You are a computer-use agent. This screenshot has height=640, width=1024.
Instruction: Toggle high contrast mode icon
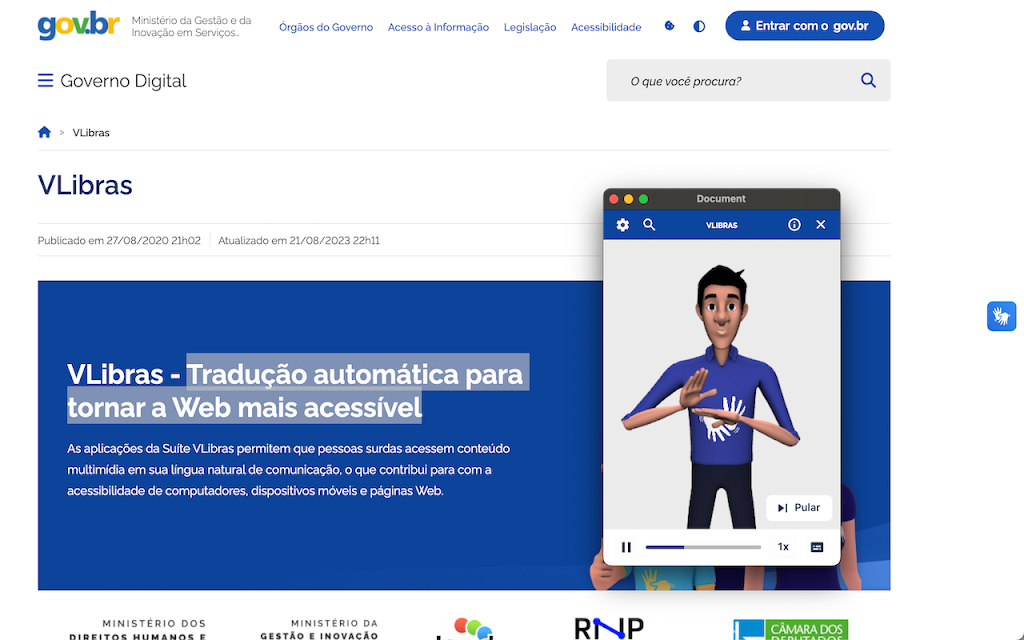pos(699,26)
